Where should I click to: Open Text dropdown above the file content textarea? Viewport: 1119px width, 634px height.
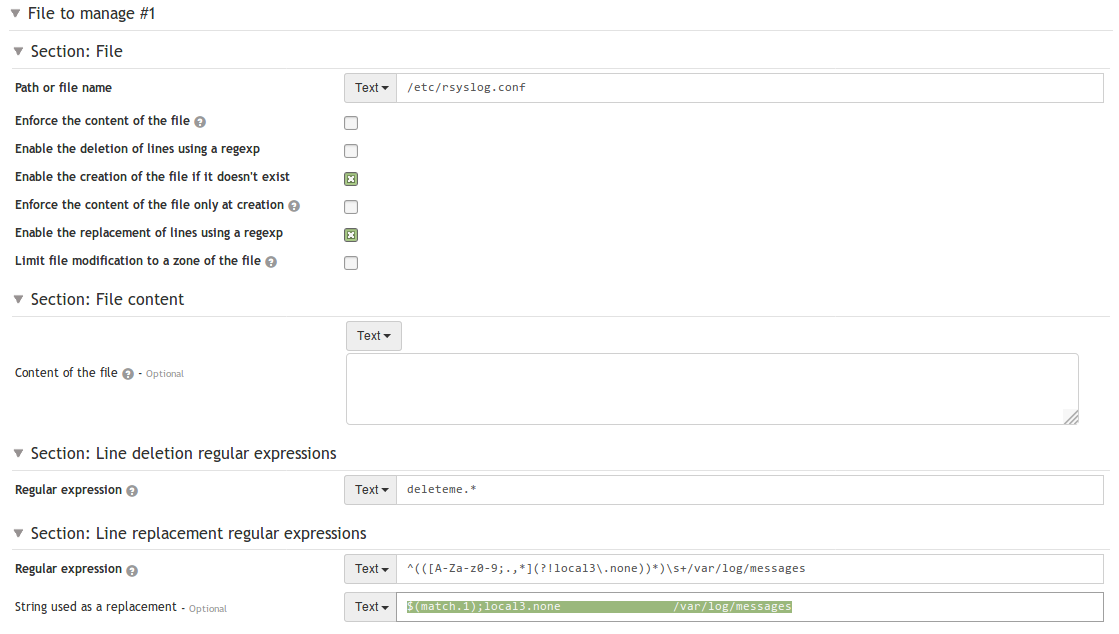point(373,336)
